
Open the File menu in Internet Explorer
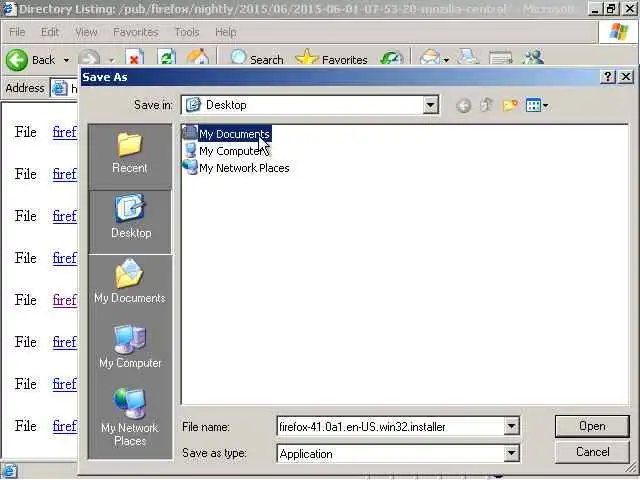[x=17, y=32]
